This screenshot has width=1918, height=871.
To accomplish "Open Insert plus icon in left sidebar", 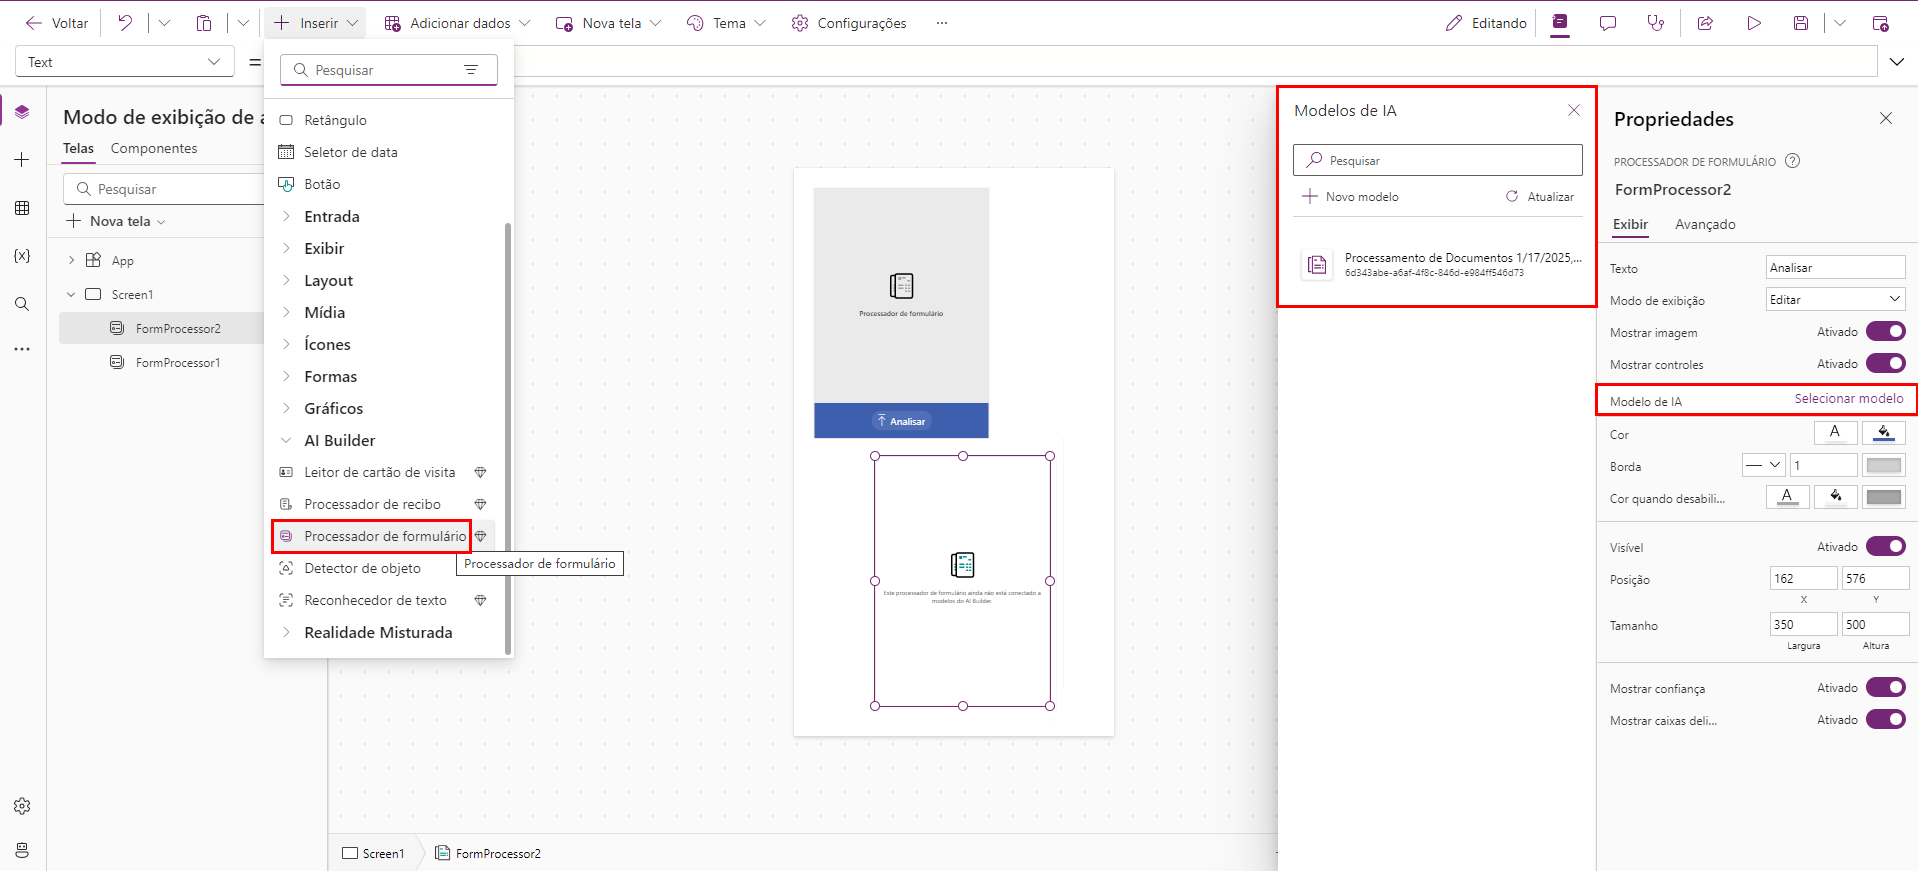I will pos(22,160).
